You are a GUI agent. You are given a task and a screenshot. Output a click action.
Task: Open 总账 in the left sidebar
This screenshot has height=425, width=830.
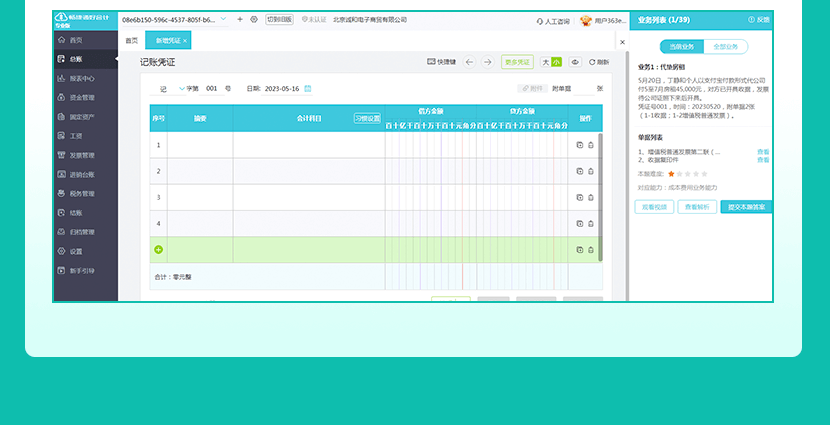point(76,59)
